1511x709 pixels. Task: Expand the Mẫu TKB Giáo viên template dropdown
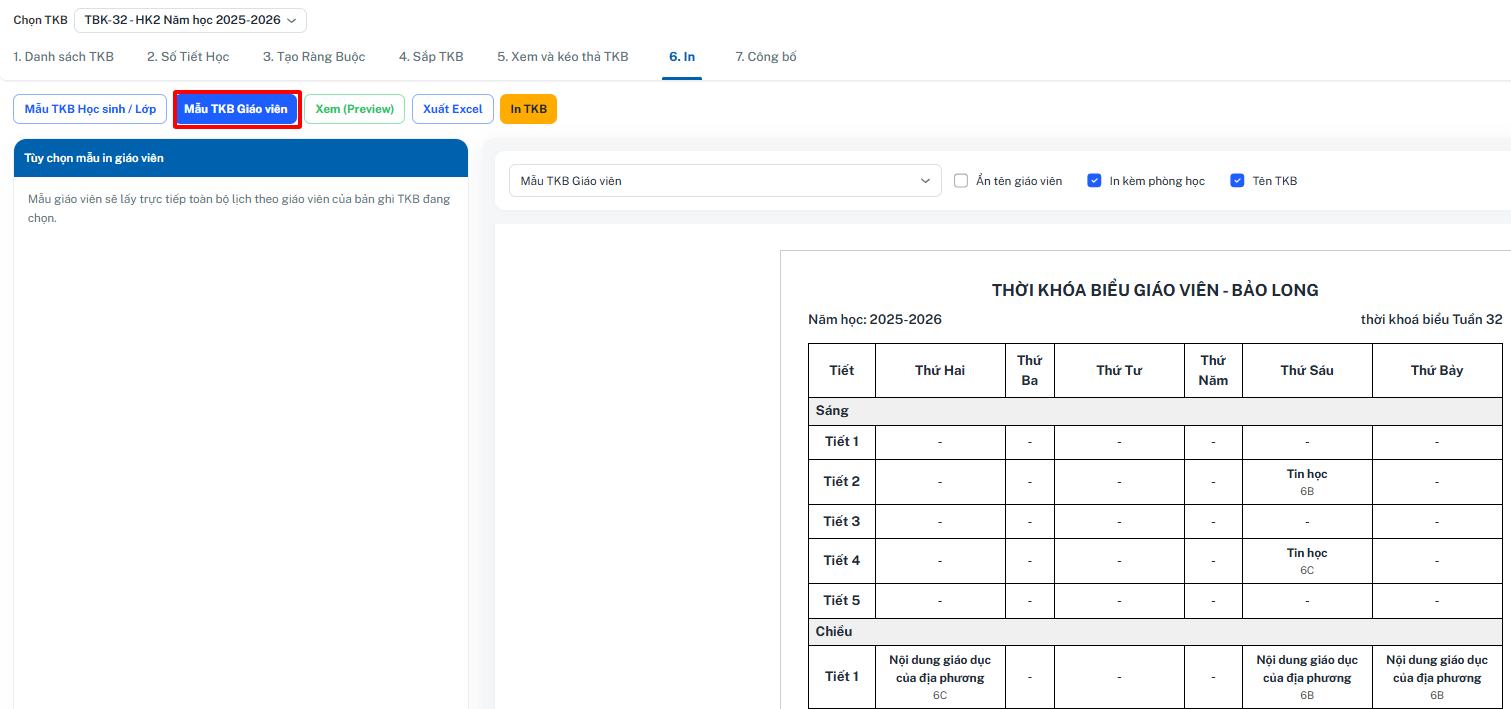725,181
